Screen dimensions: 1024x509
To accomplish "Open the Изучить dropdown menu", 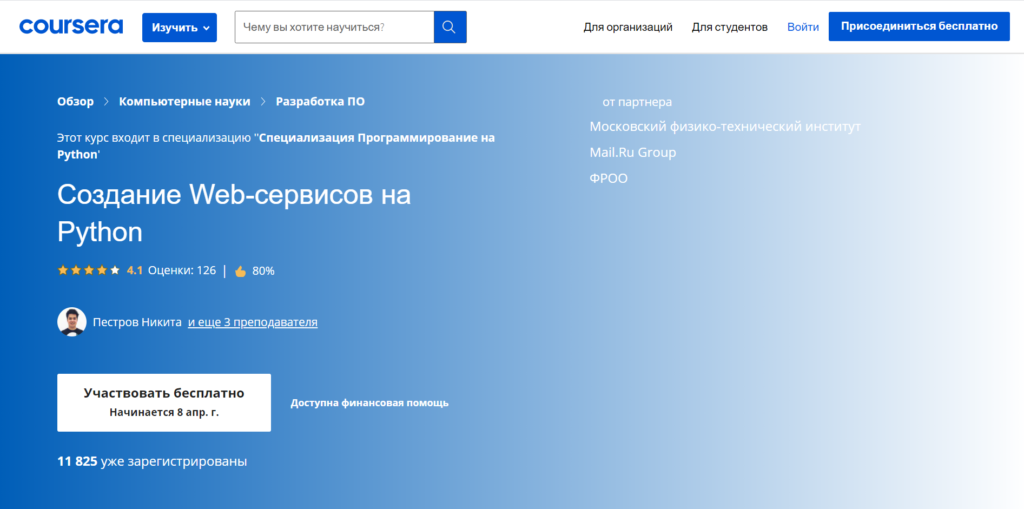I will click(179, 27).
